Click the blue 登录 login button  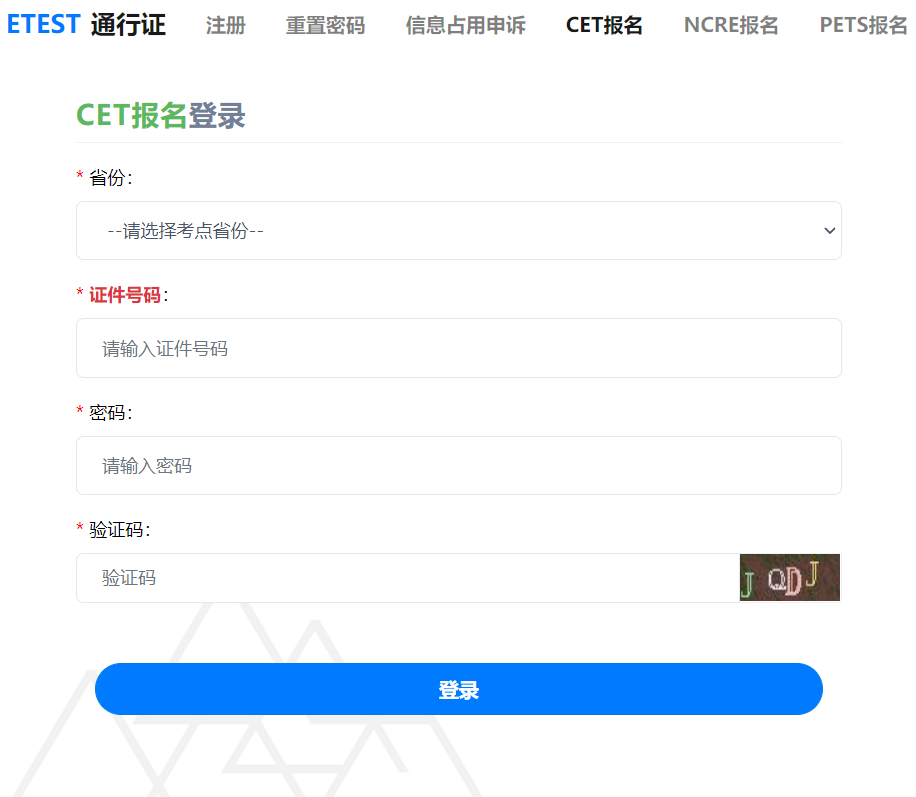coord(459,689)
